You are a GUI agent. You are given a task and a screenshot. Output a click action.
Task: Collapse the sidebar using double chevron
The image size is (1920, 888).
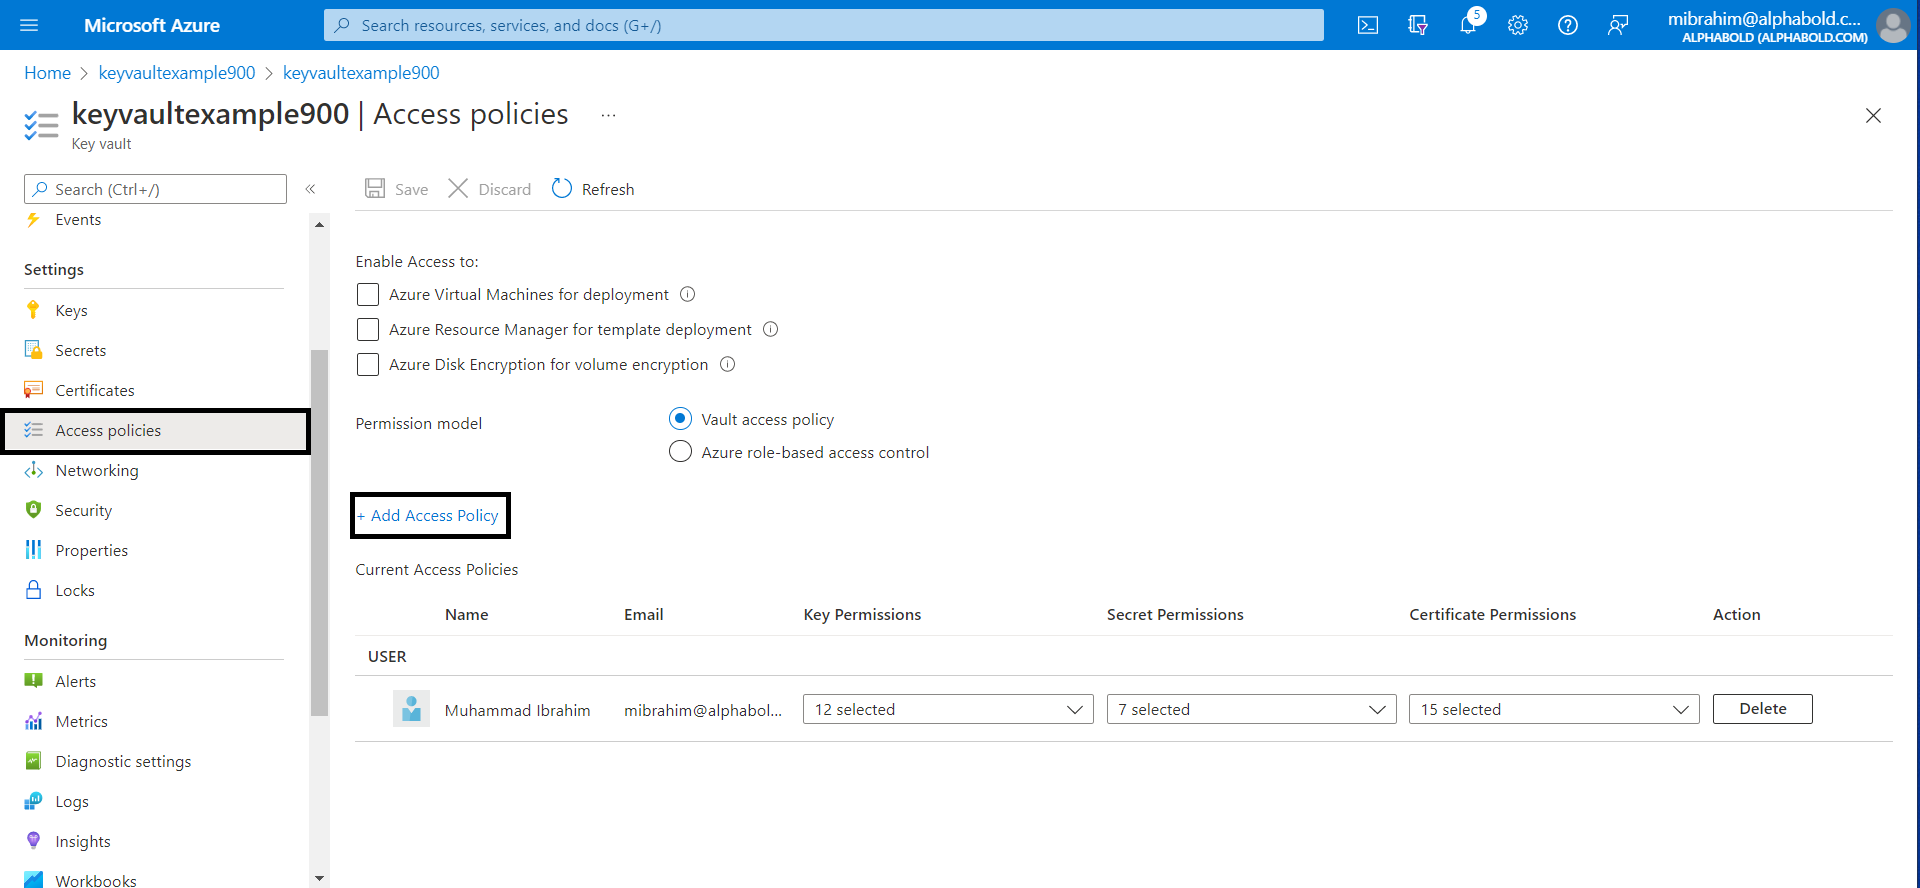[311, 189]
